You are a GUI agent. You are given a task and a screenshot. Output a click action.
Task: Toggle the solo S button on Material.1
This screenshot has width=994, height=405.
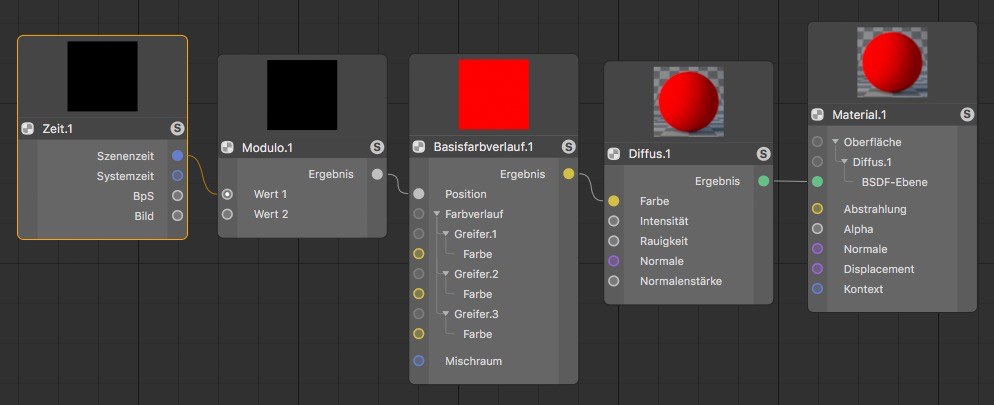pos(967,115)
